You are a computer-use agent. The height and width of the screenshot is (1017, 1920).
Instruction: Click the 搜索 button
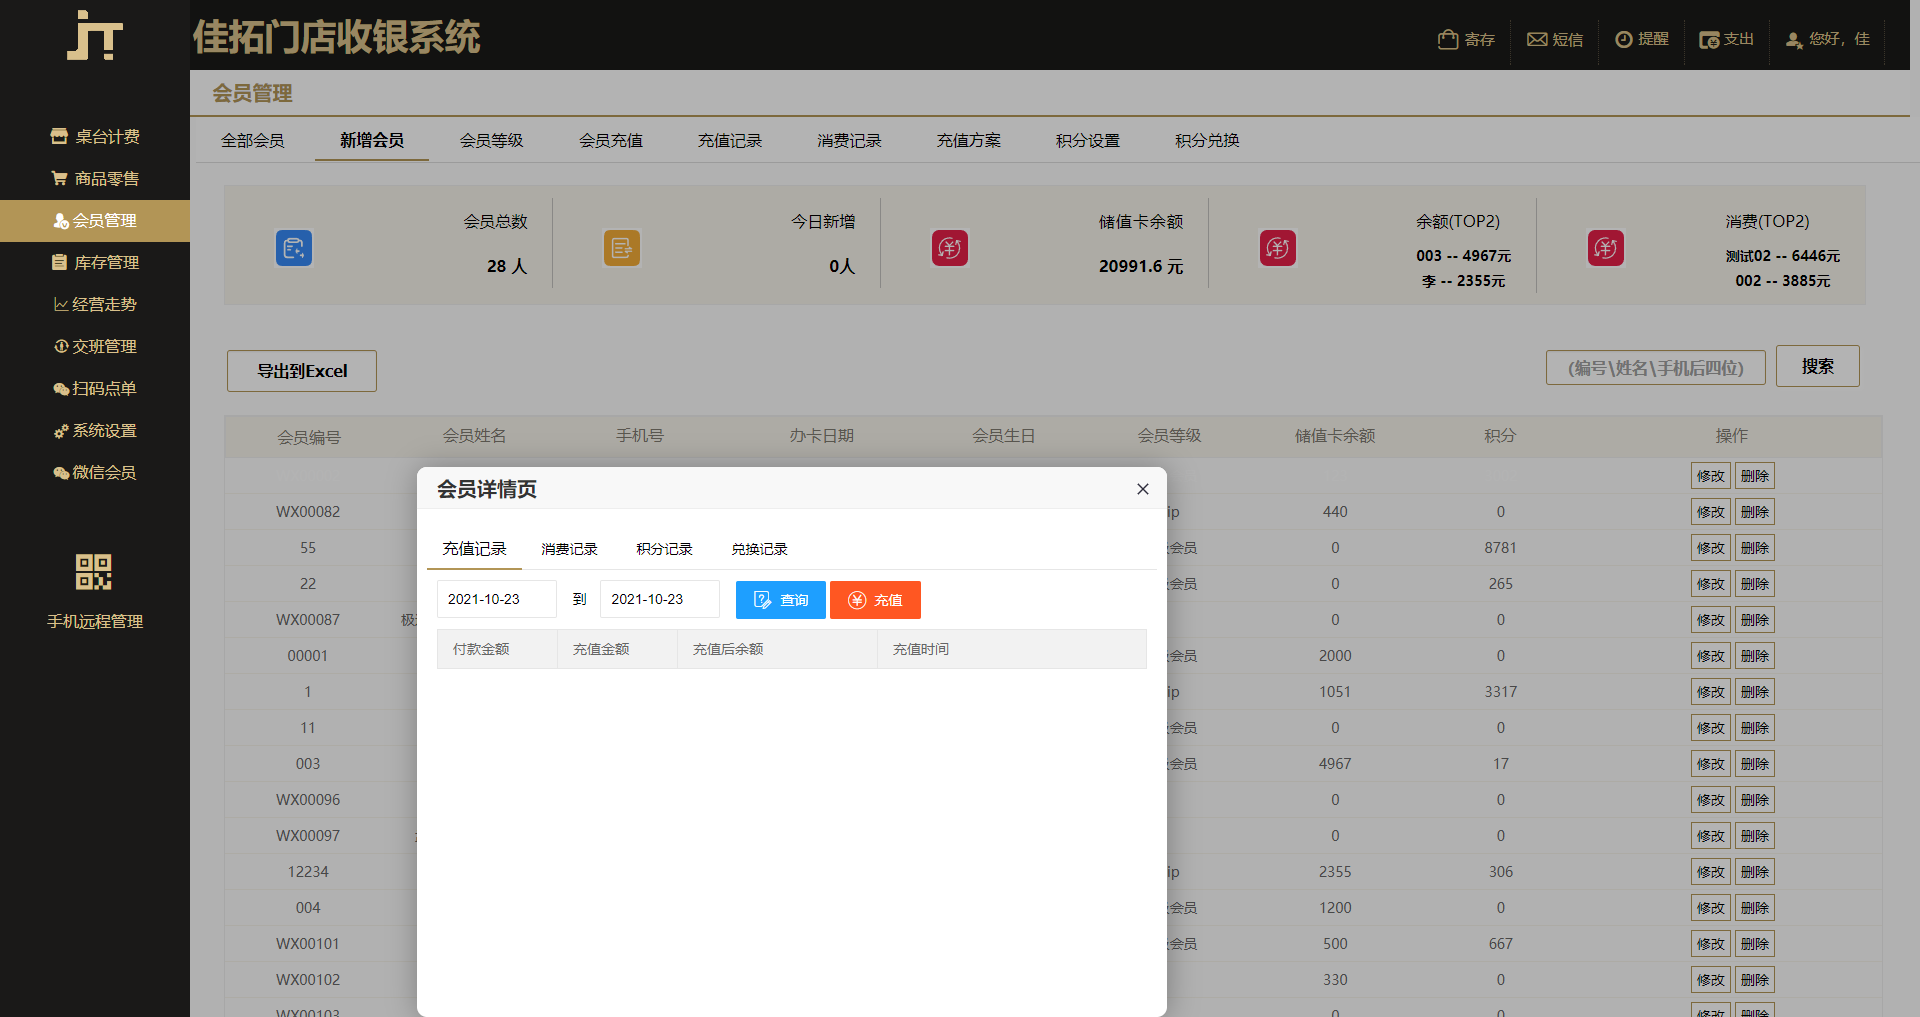tap(1817, 366)
